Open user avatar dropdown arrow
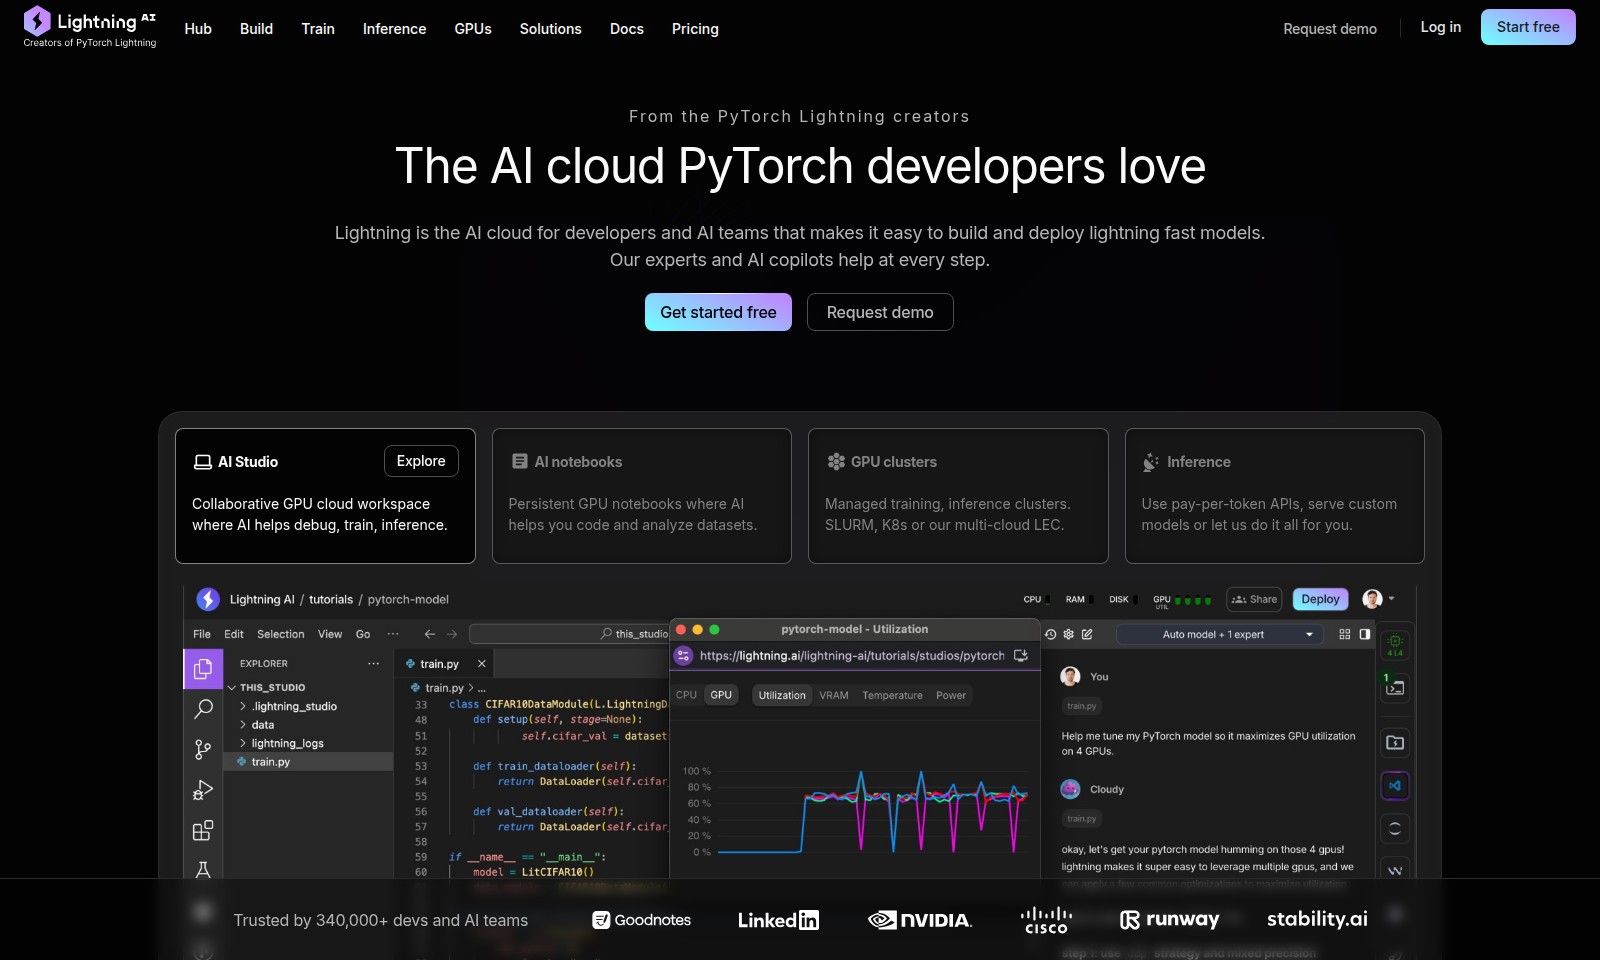The height and width of the screenshot is (960, 1600). tap(1391, 599)
